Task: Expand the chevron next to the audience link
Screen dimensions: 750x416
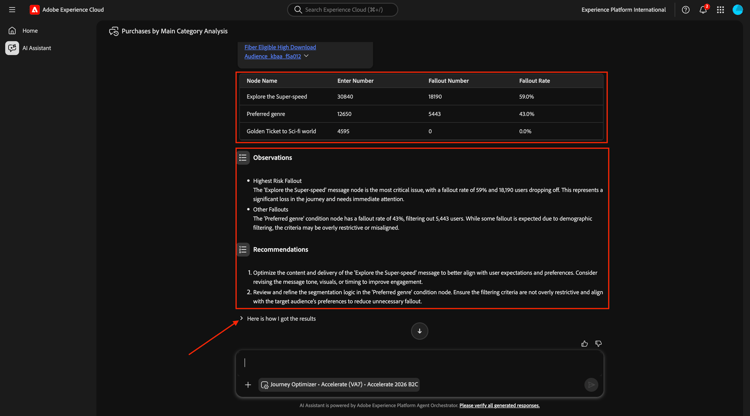Action: click(307, 56)
